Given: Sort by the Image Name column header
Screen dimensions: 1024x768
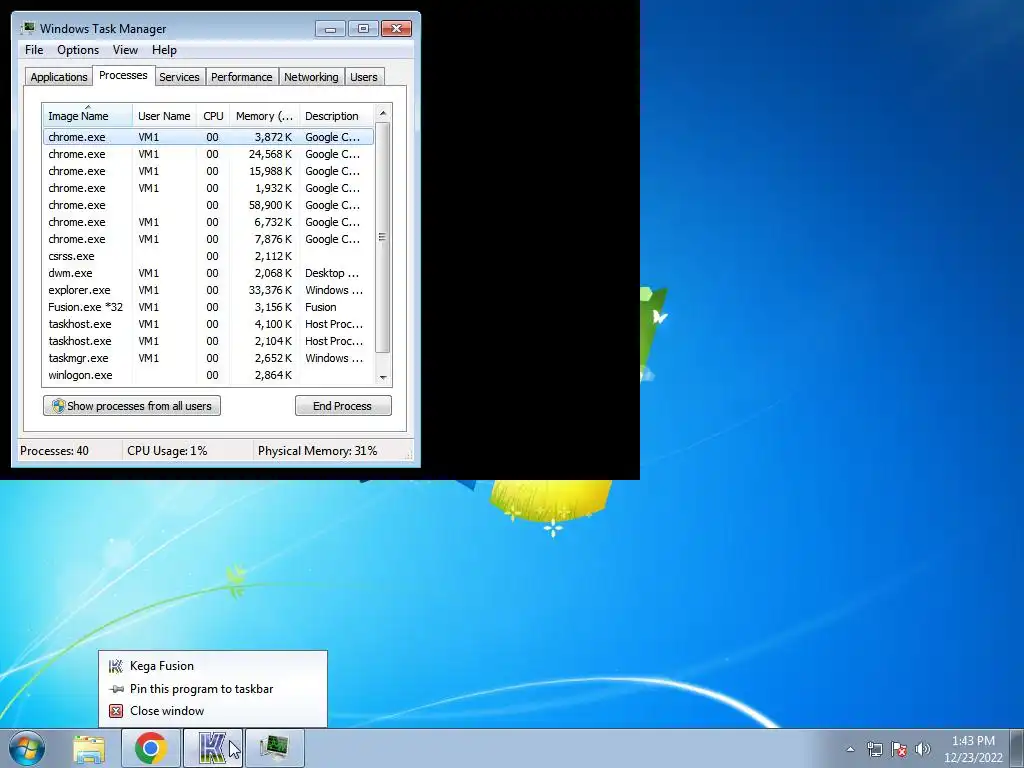Looking at the screenshot, I should [x=88, y=116].
